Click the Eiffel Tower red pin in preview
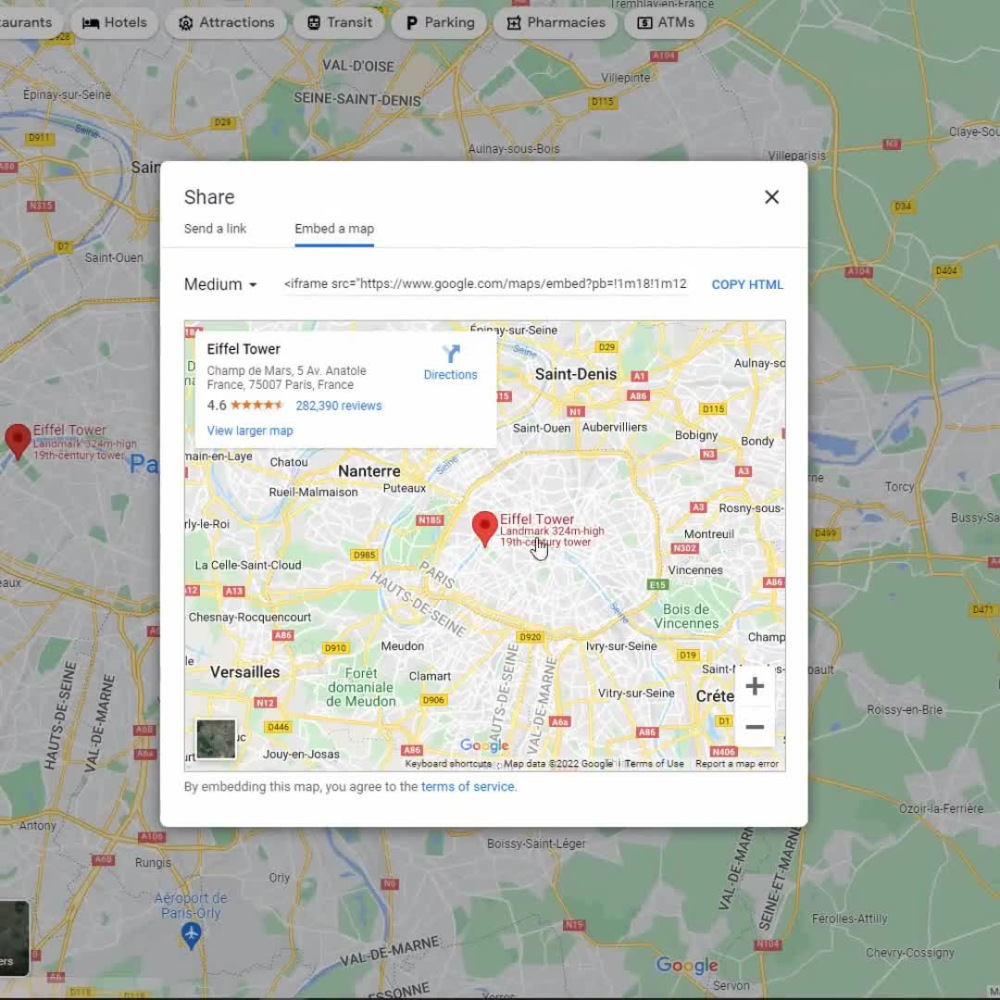Screen dimensions: 1000x1000 485,528
